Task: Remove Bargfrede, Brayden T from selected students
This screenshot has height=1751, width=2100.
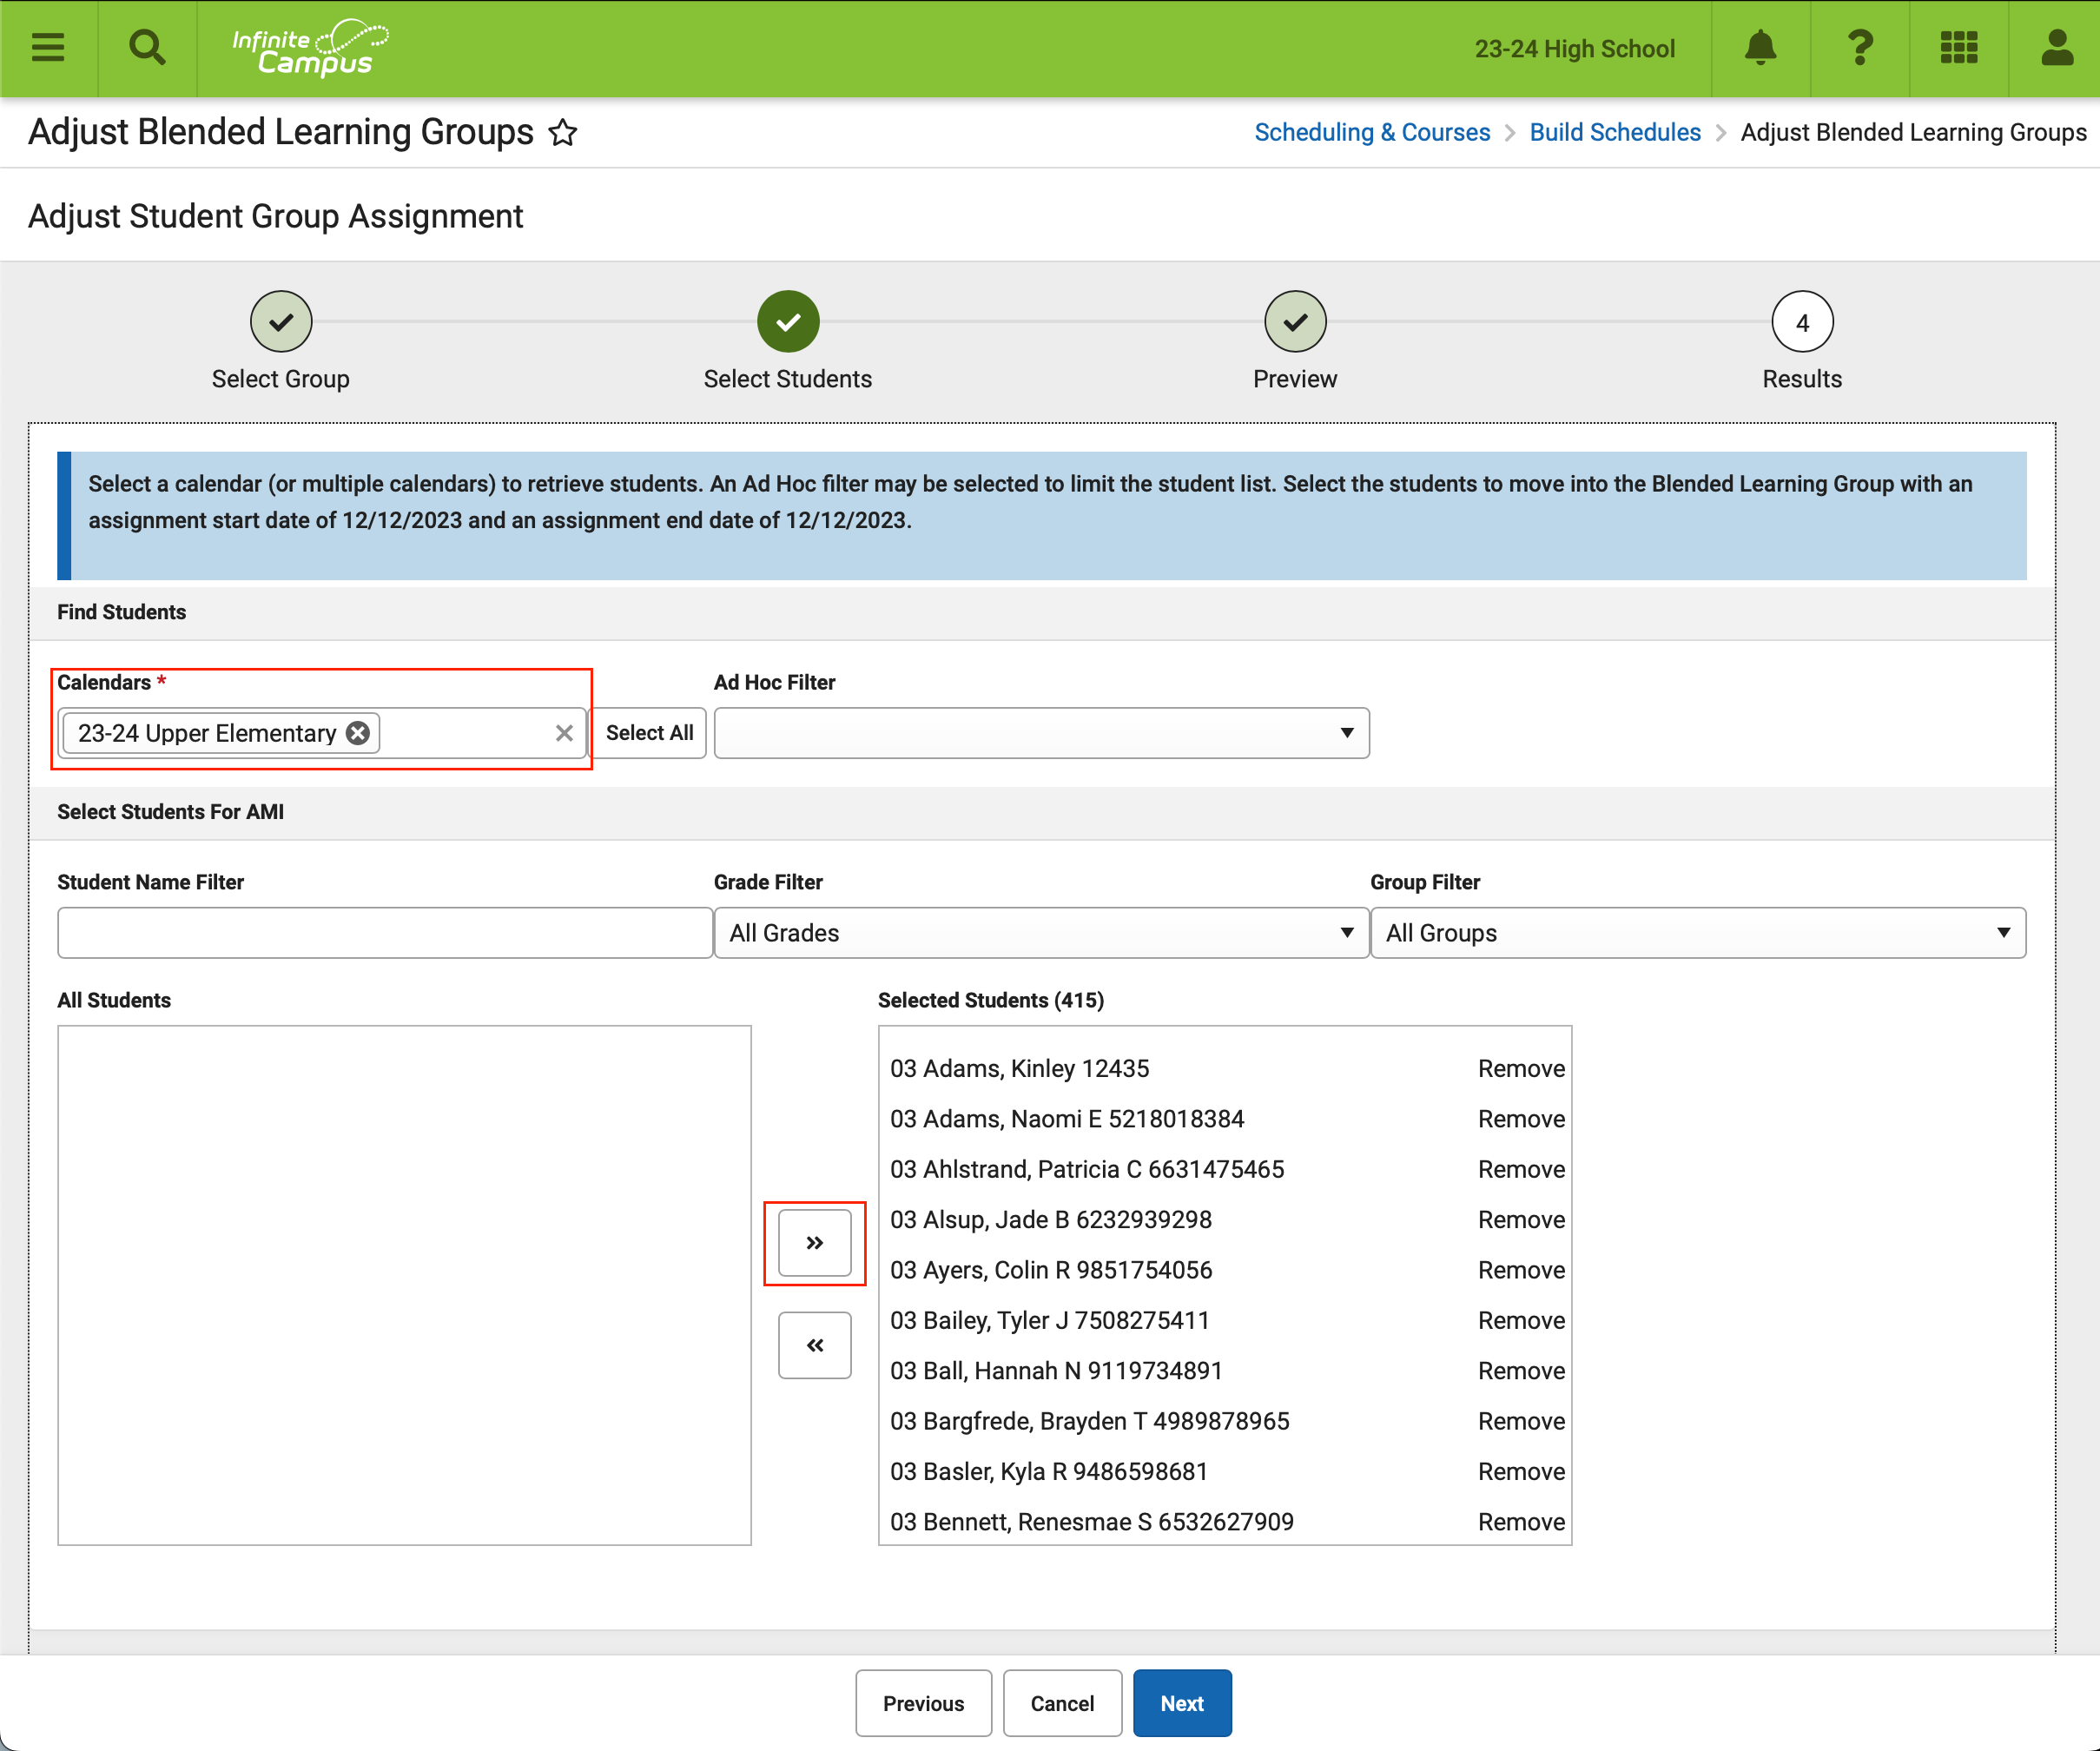Action: pyautogui.click(x=1521, y=1421)
